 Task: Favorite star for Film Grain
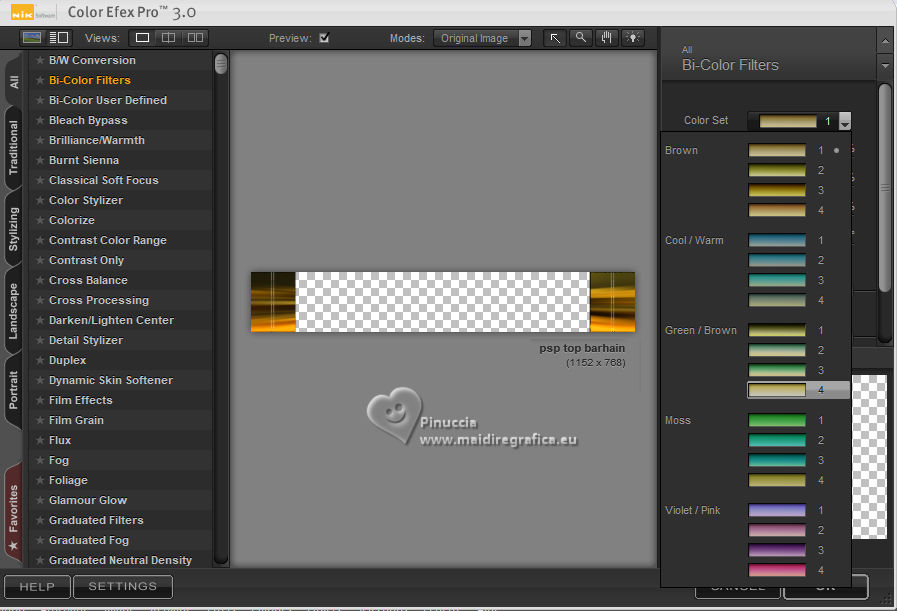(40, 420)
